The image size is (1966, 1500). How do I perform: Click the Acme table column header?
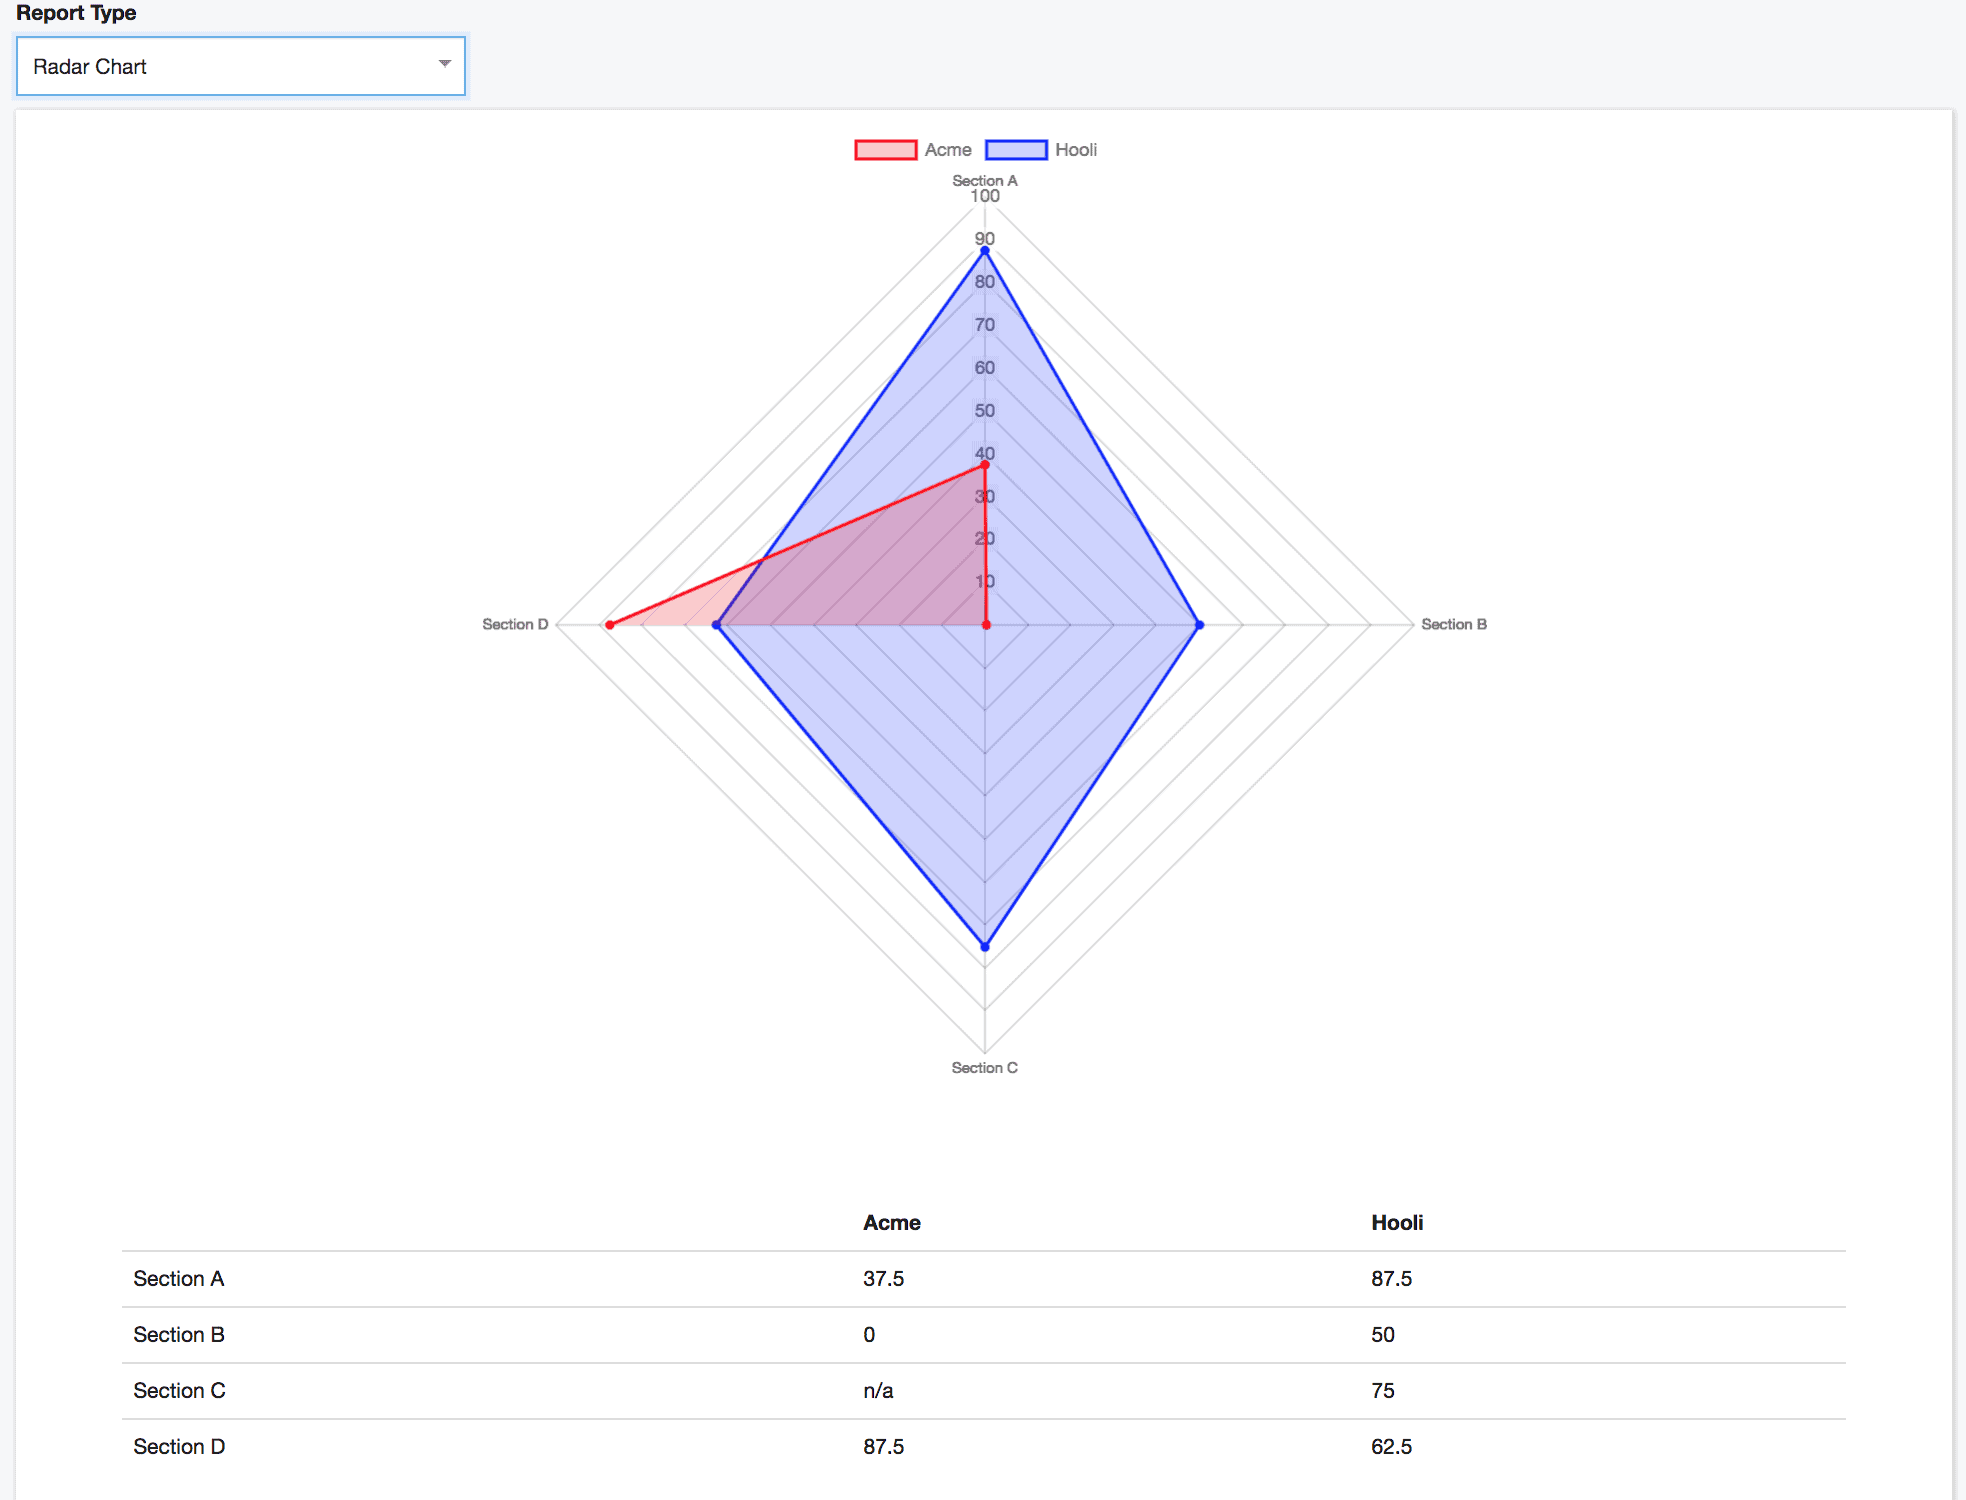tap(892, 1223)
